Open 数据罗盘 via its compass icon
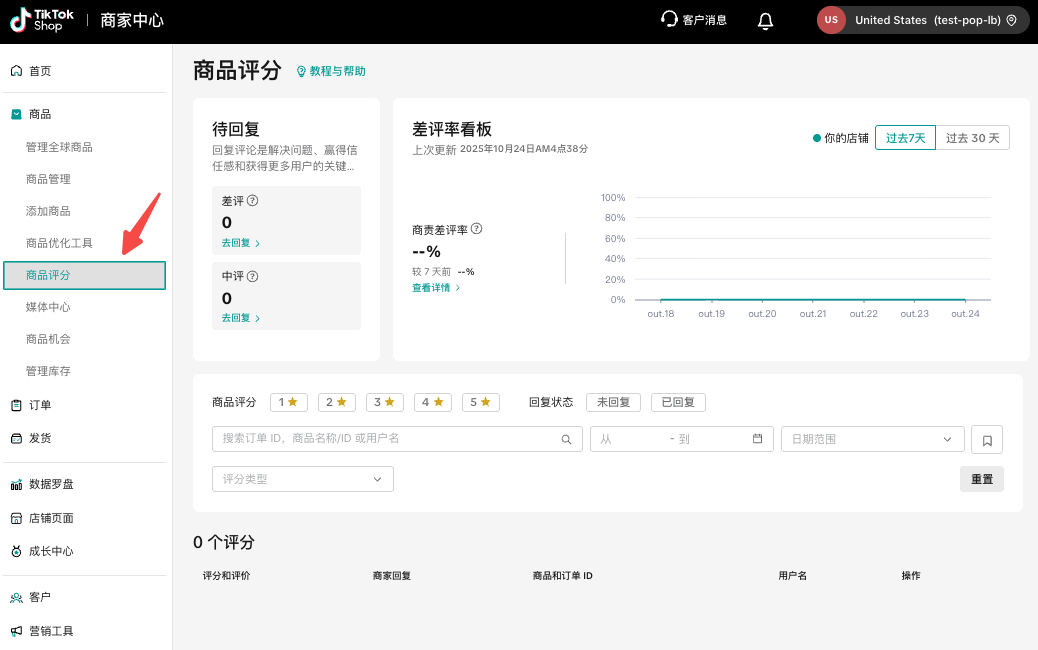Image resolution: width=1038 pixels, height=650 pixels. pyautogui.click(x=16, y=484)
